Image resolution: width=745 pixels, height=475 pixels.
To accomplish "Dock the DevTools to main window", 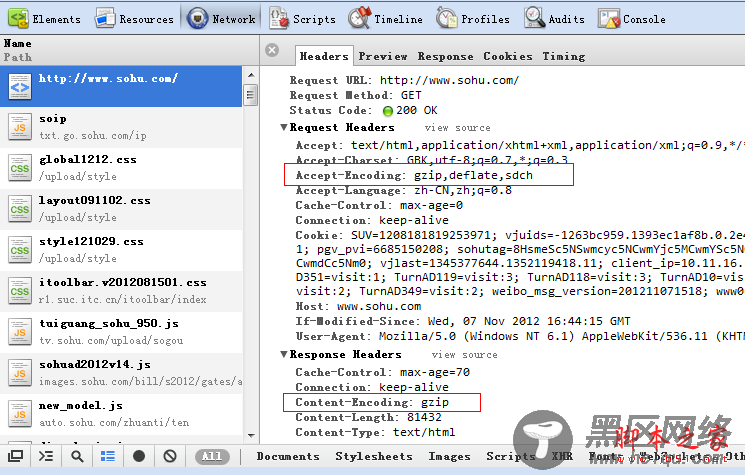I will coord(16,456).
